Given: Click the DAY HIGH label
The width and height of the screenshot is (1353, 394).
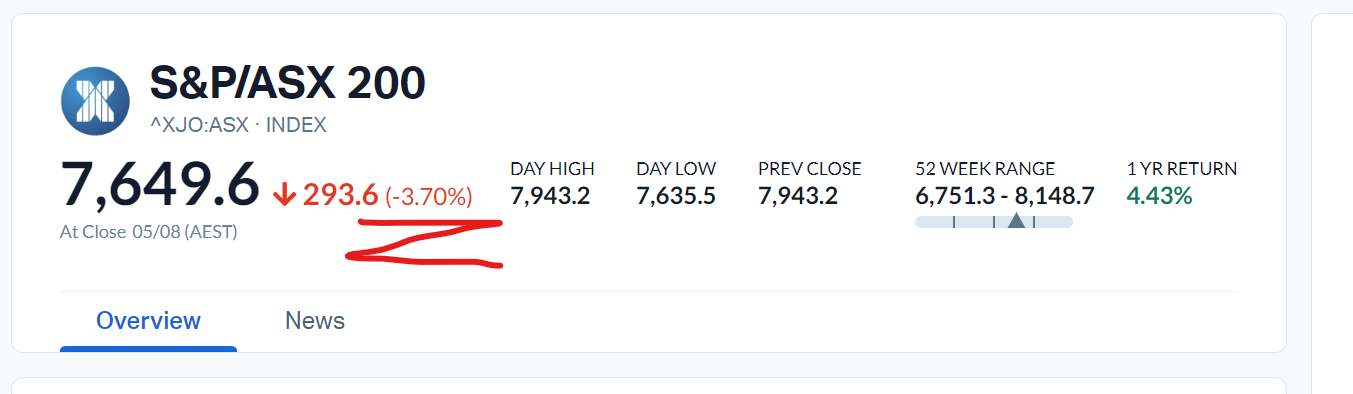Looking at the screenshot, I should point(552,169).
